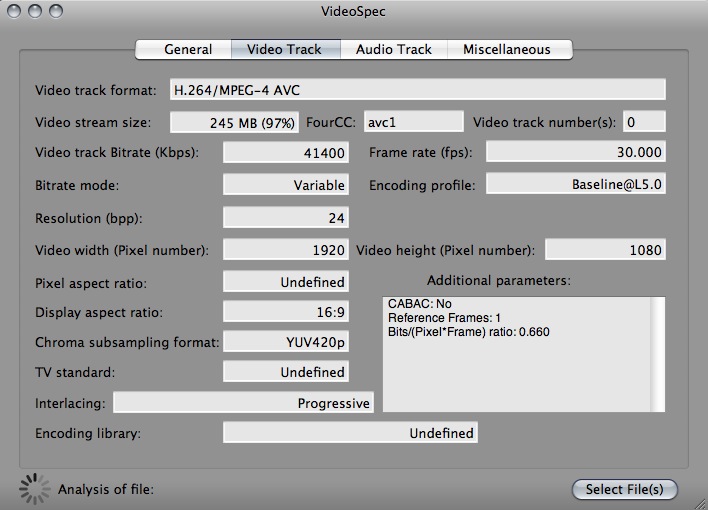Click the Video height field showing 1080
Image resolution: width=708 pixels, height=510 pixels.
point(605,249)
